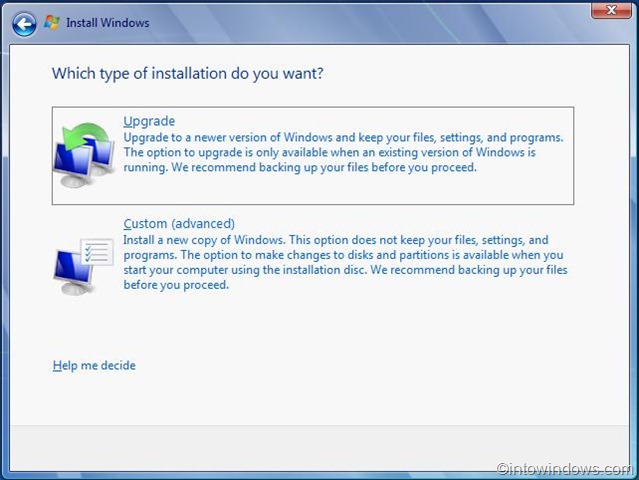Choose the Upgrade installation option heading

(x=149, y=121)
